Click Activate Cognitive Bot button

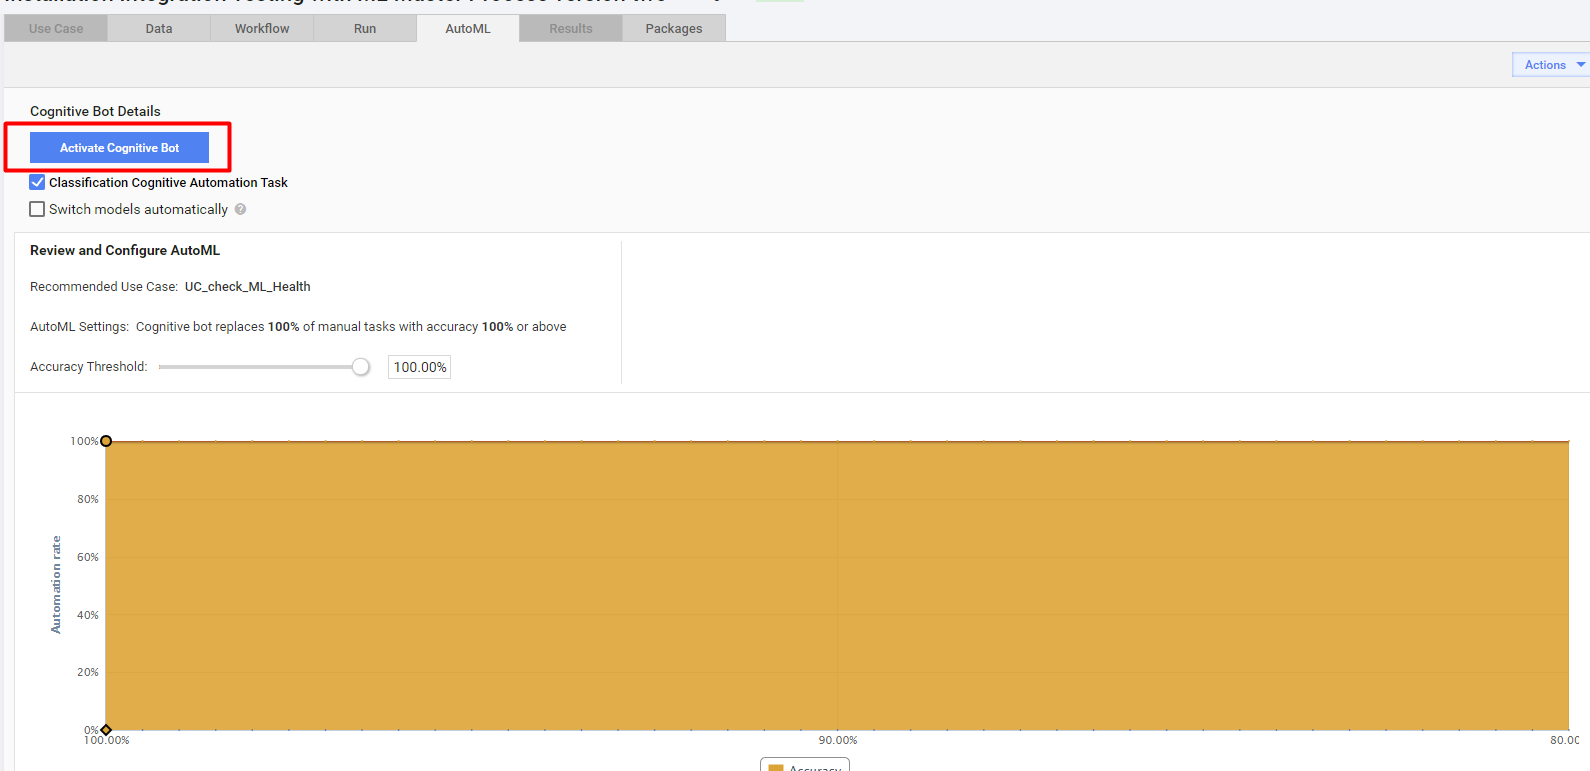[x=119, y=148]
